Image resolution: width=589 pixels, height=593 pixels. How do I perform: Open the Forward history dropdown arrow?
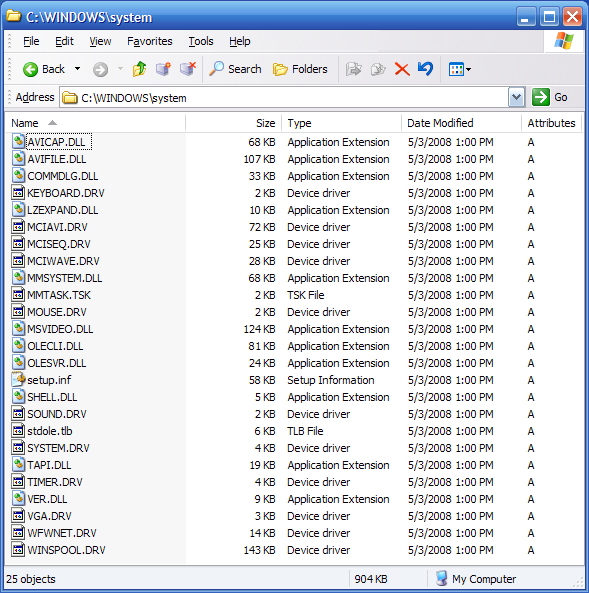pos(120,69)
